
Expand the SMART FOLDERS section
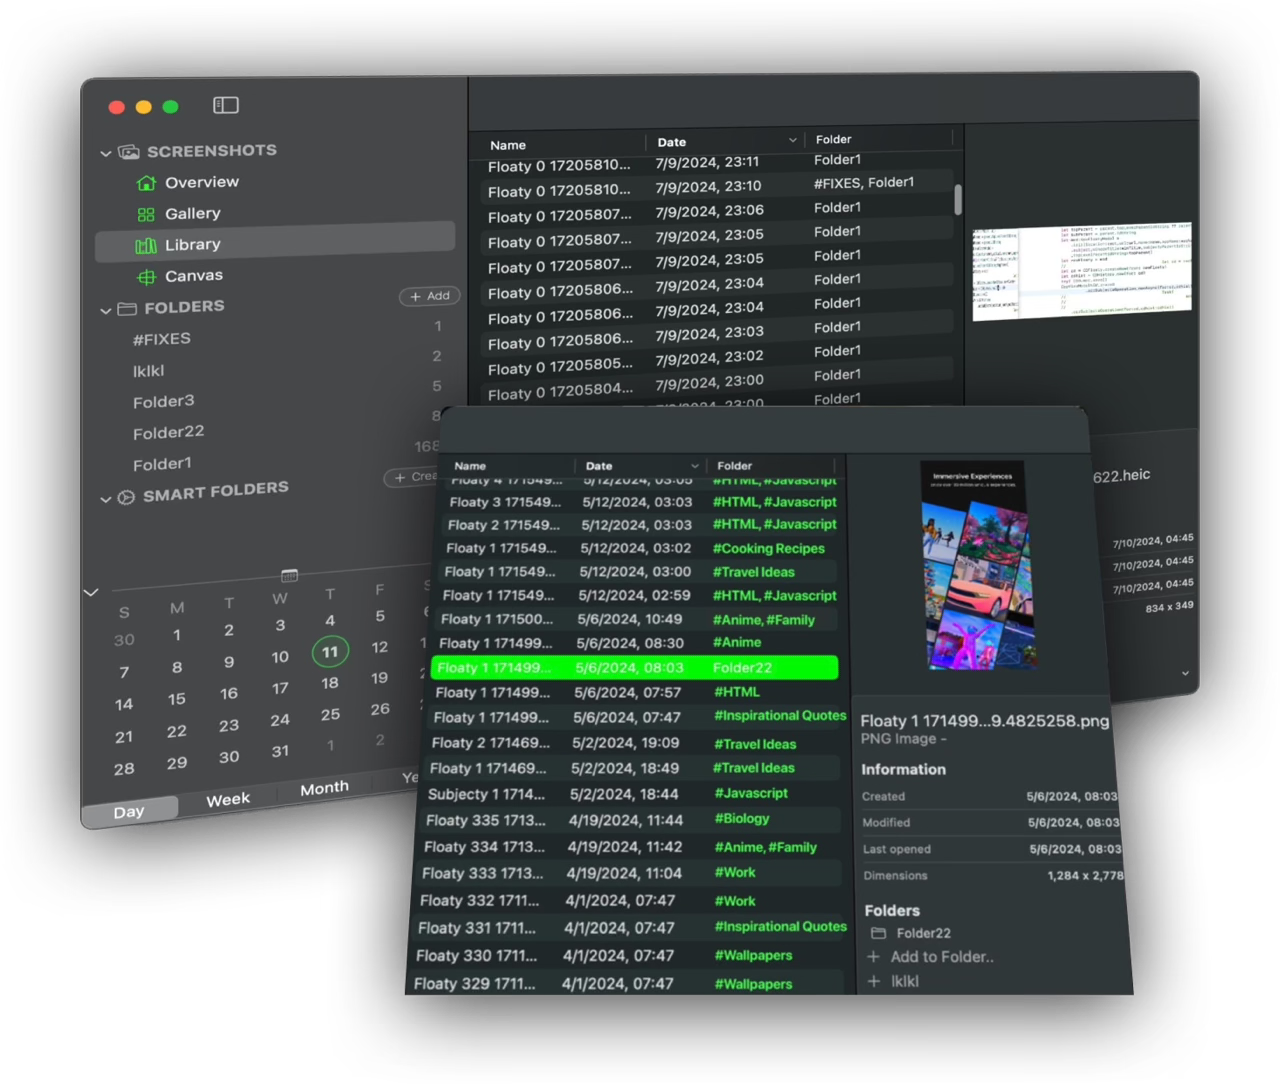pos(105,498)
